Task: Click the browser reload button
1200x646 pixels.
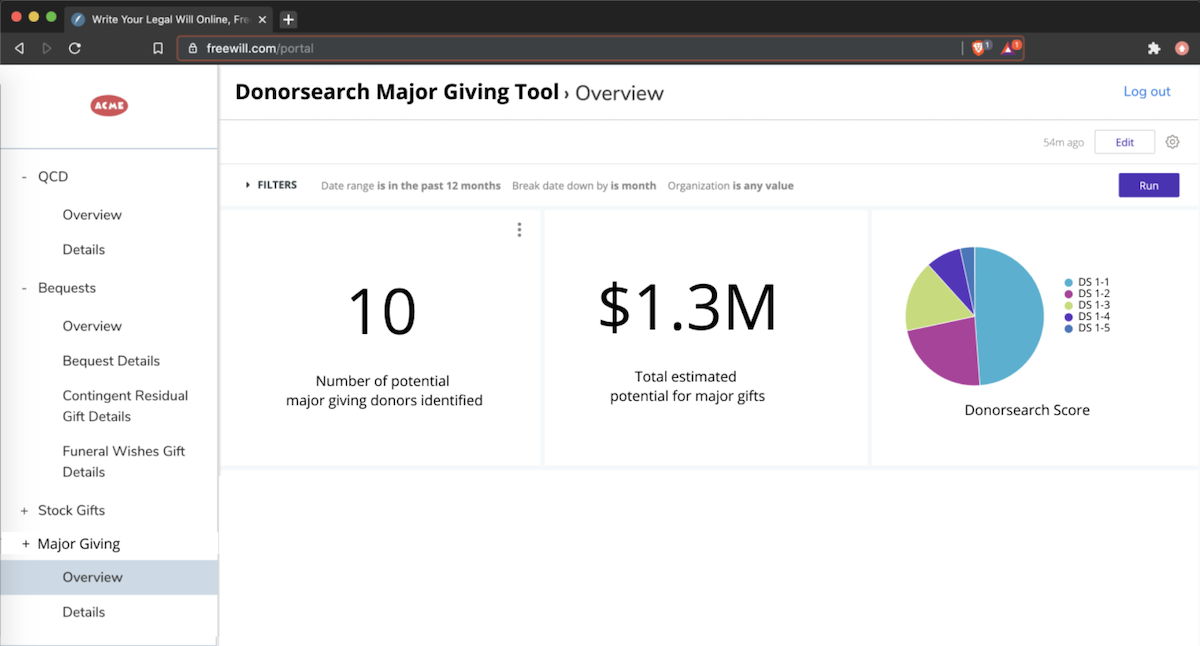Action: pos(75,48)
